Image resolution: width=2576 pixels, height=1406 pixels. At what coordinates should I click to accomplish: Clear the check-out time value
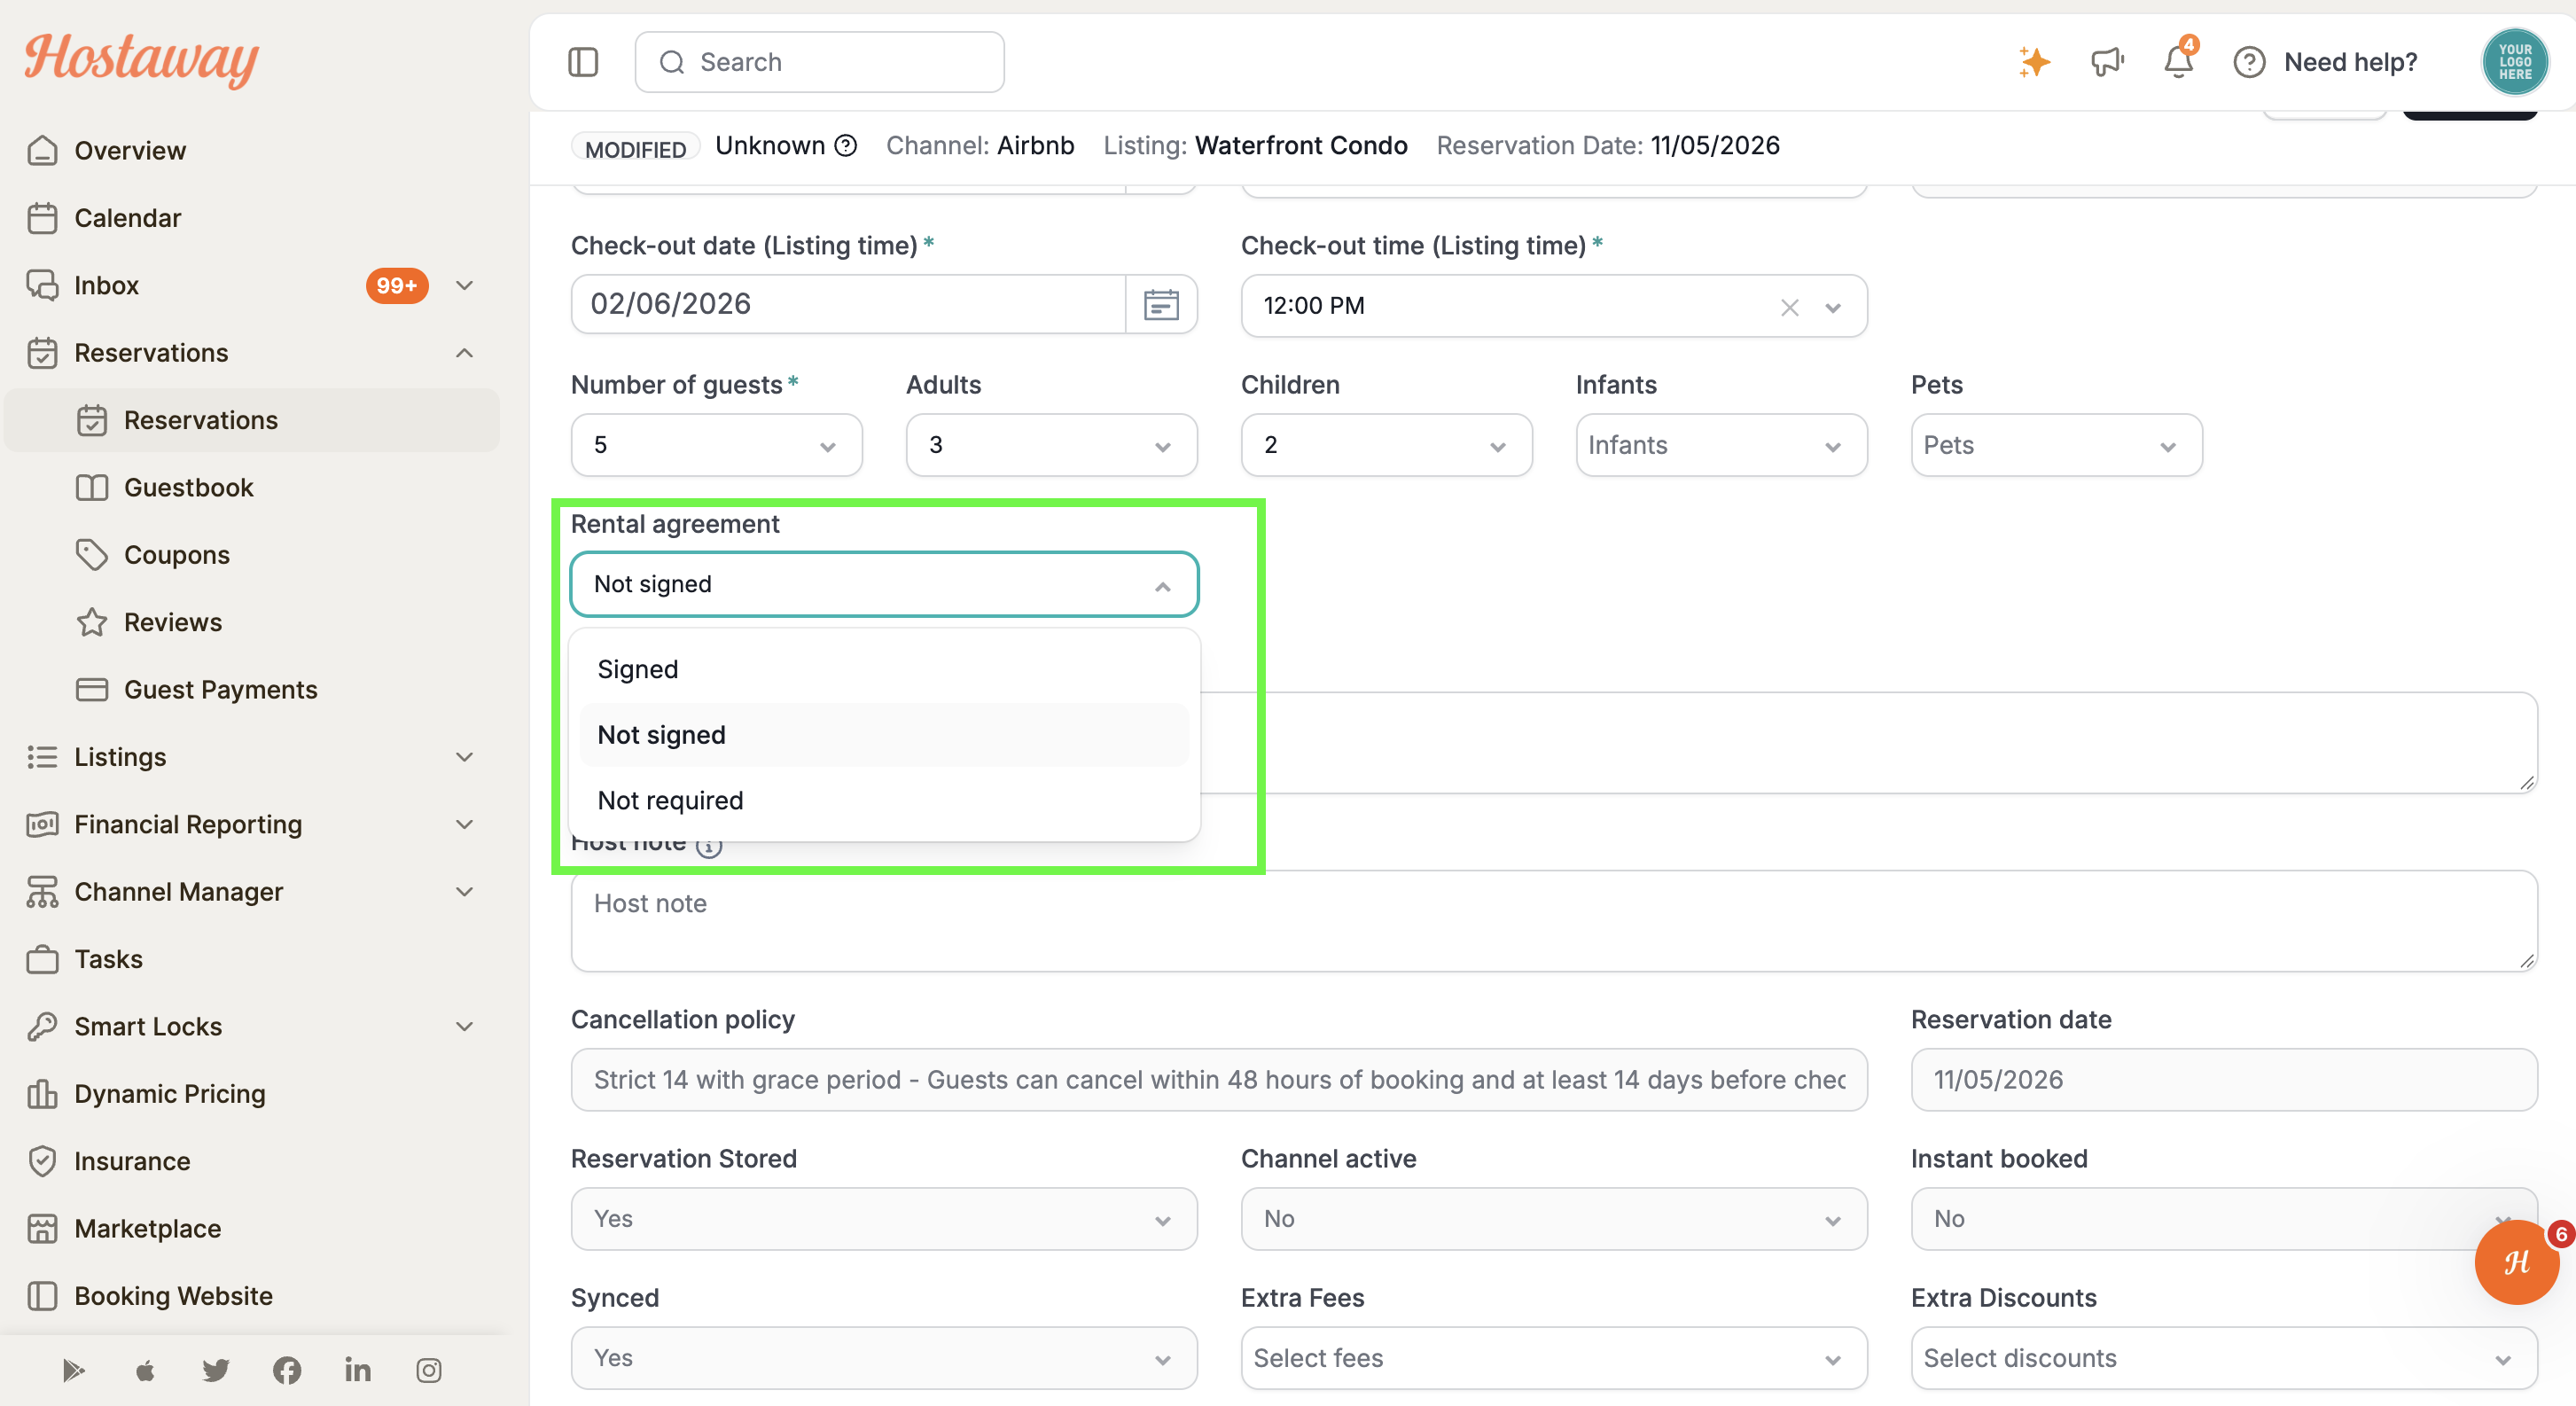(1789, 307)
